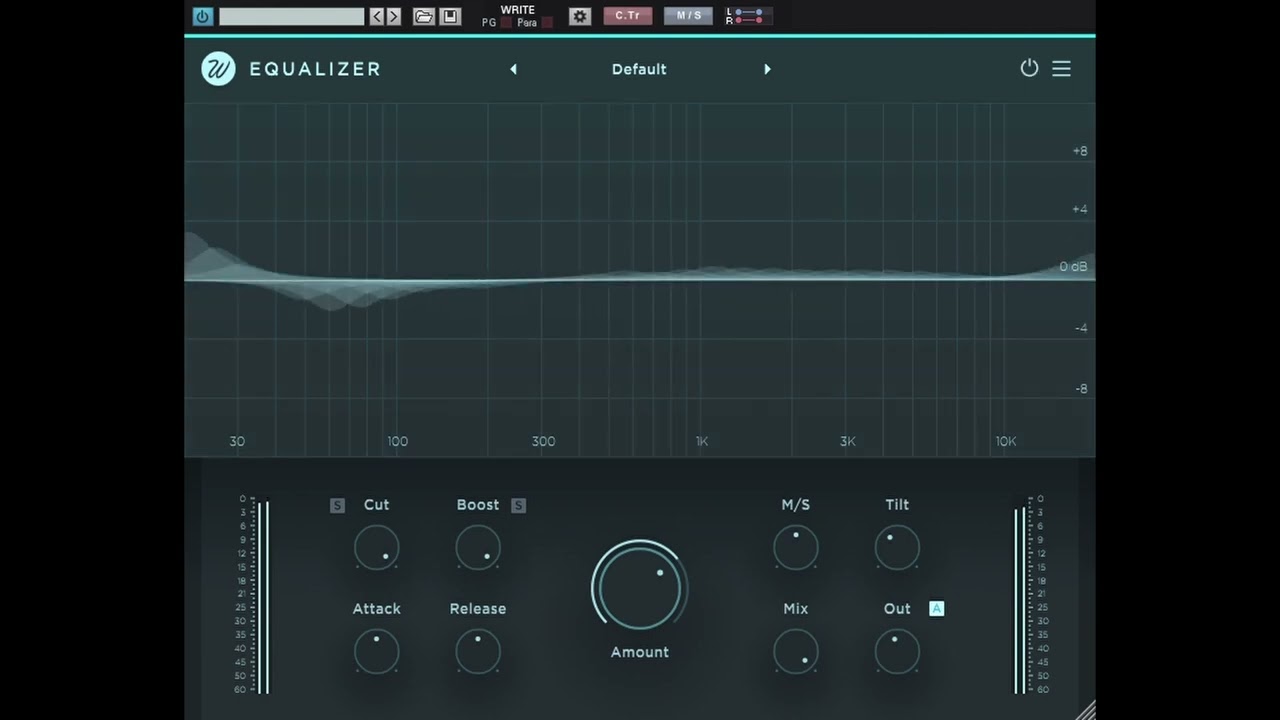Click the Out knob

(897, 651)
